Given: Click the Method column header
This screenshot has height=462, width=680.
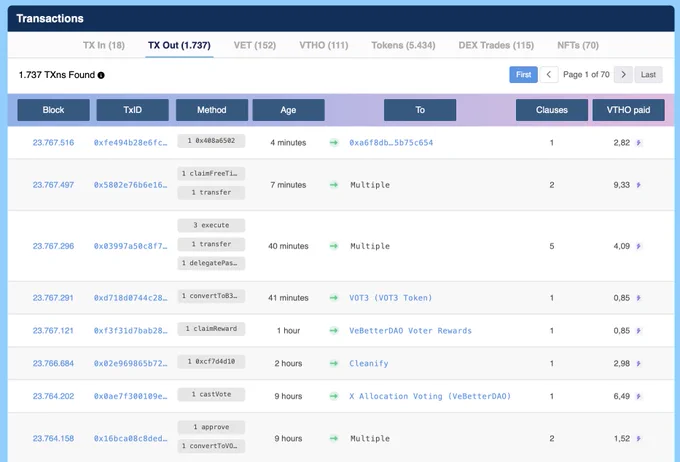Looking at the screenshot, I should point(212,110).
